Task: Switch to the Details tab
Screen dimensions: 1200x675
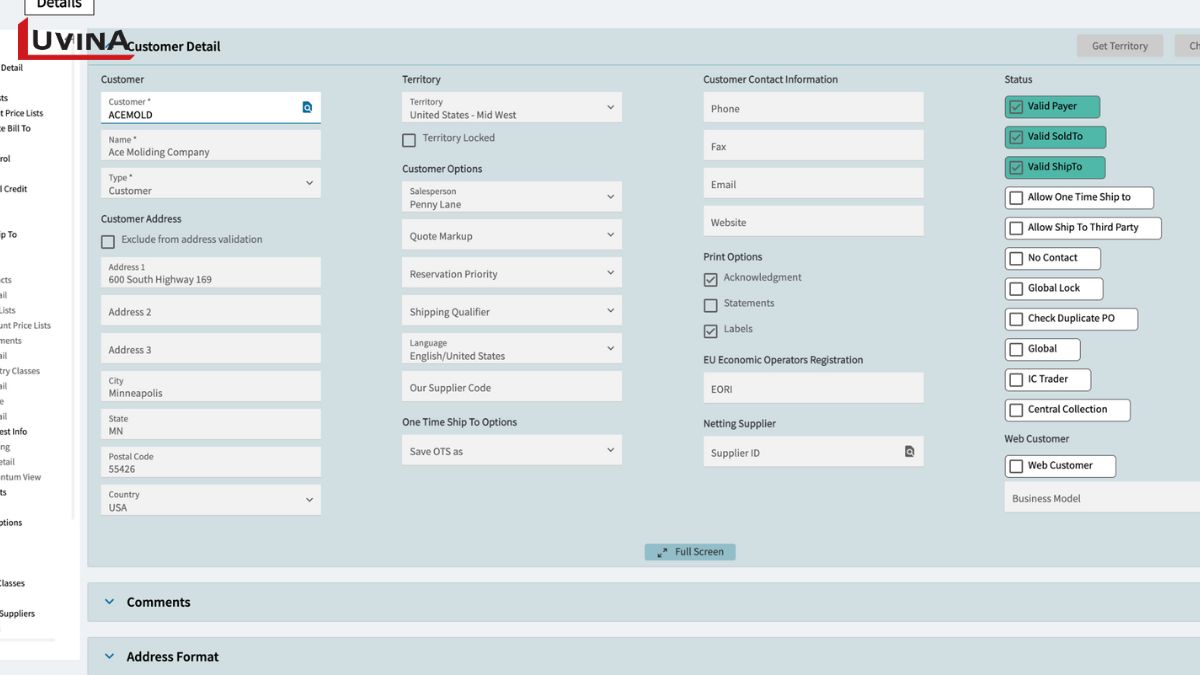Action: 59,5
